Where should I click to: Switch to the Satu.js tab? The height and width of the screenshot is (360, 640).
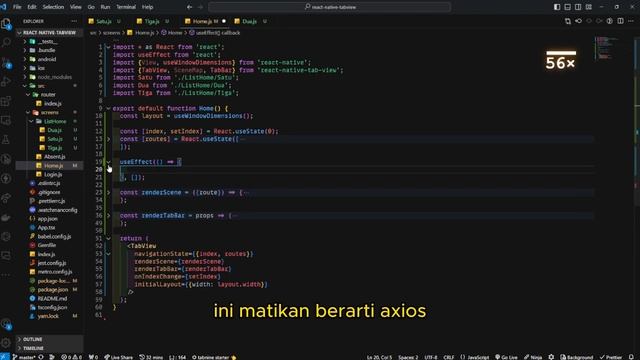[104, 21]
